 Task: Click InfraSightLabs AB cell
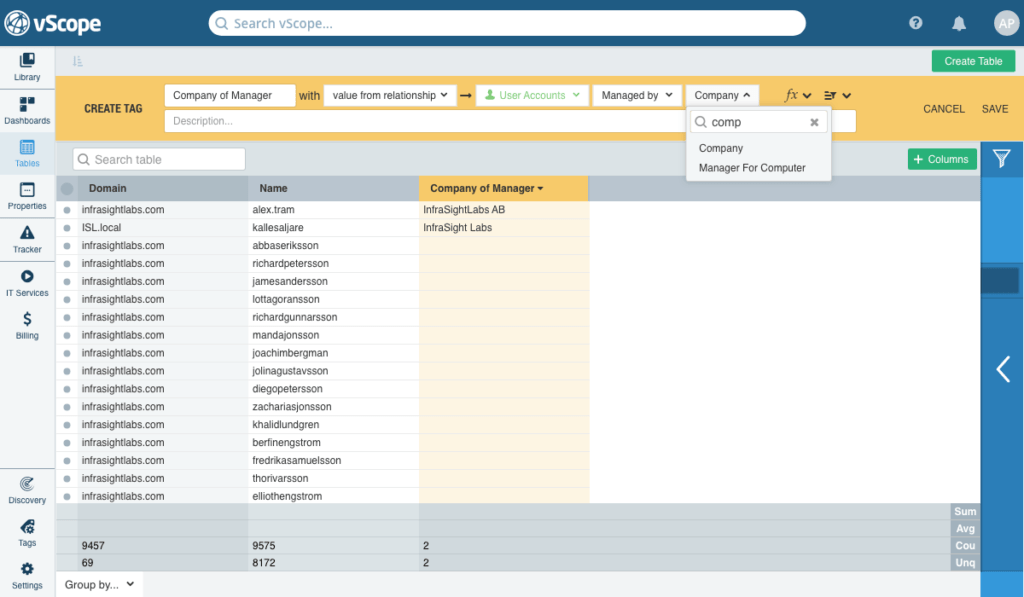504,210
